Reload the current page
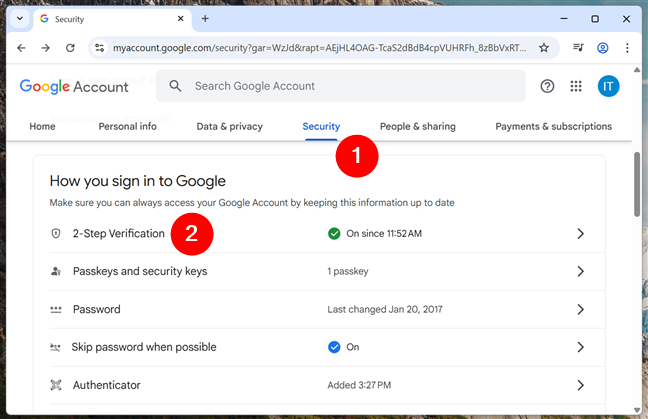 point(70,48)
